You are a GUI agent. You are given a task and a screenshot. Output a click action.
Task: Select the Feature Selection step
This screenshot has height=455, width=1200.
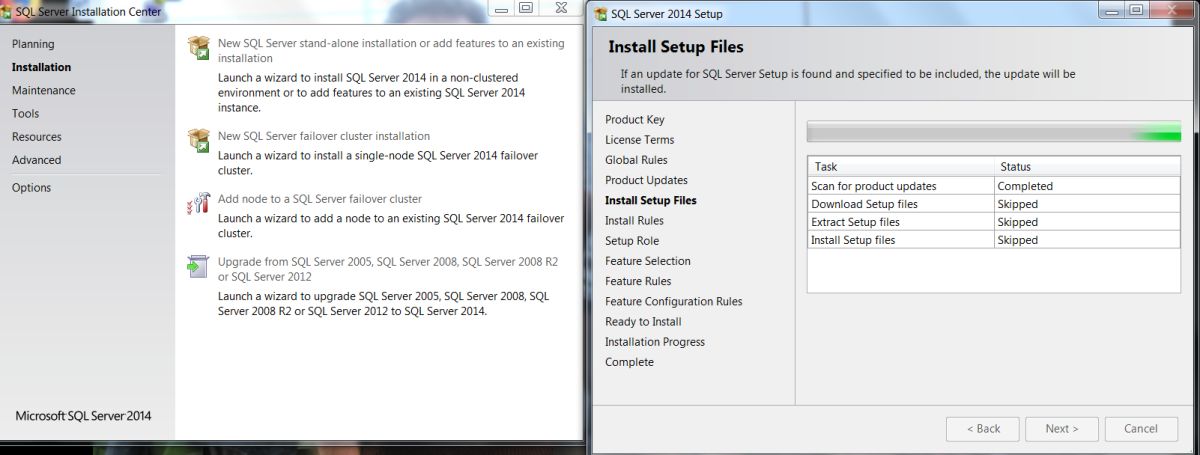pyautogui.click(x=648, y=261)
